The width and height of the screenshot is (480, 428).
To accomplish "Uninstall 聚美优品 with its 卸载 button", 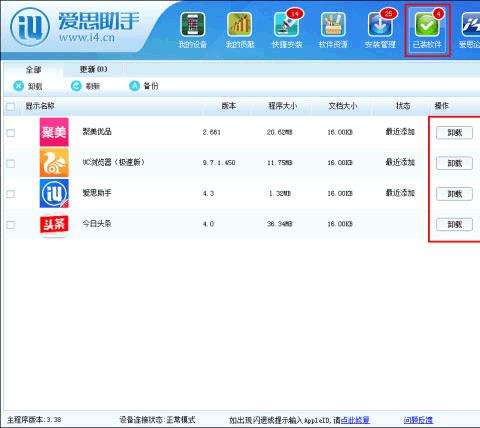I will [x=454, y=133].
